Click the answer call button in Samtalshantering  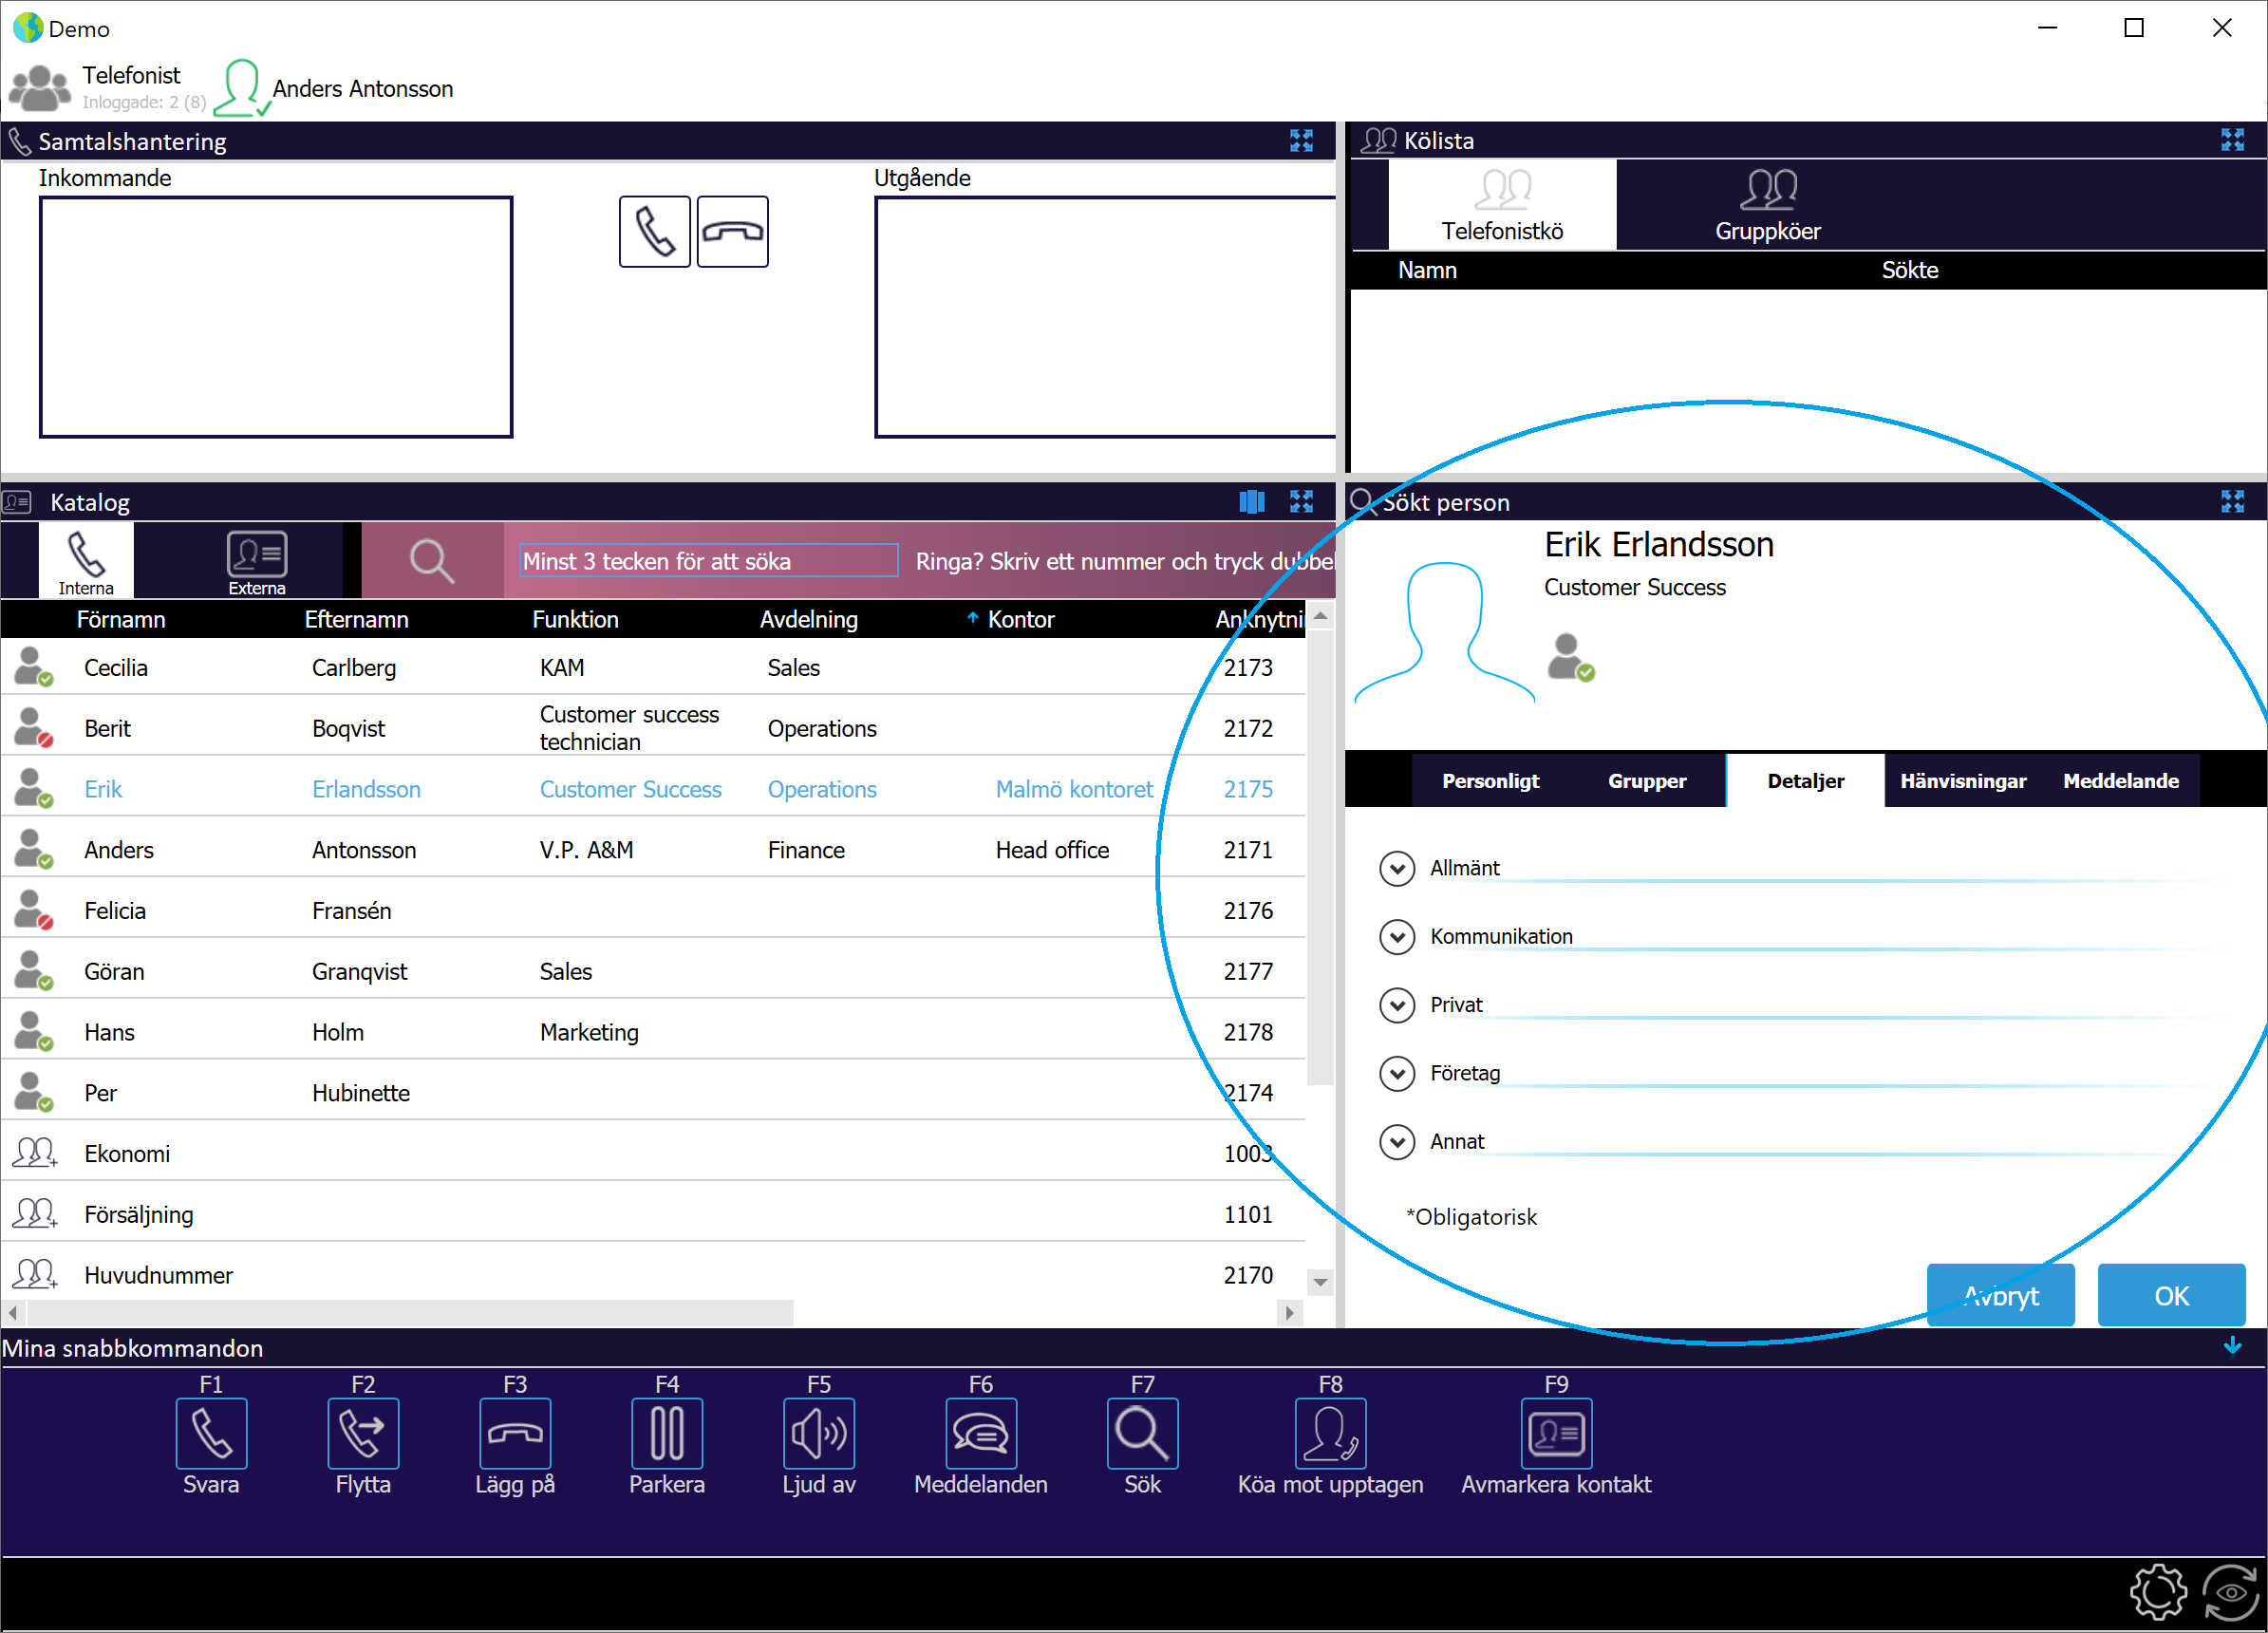pos(655,232)
